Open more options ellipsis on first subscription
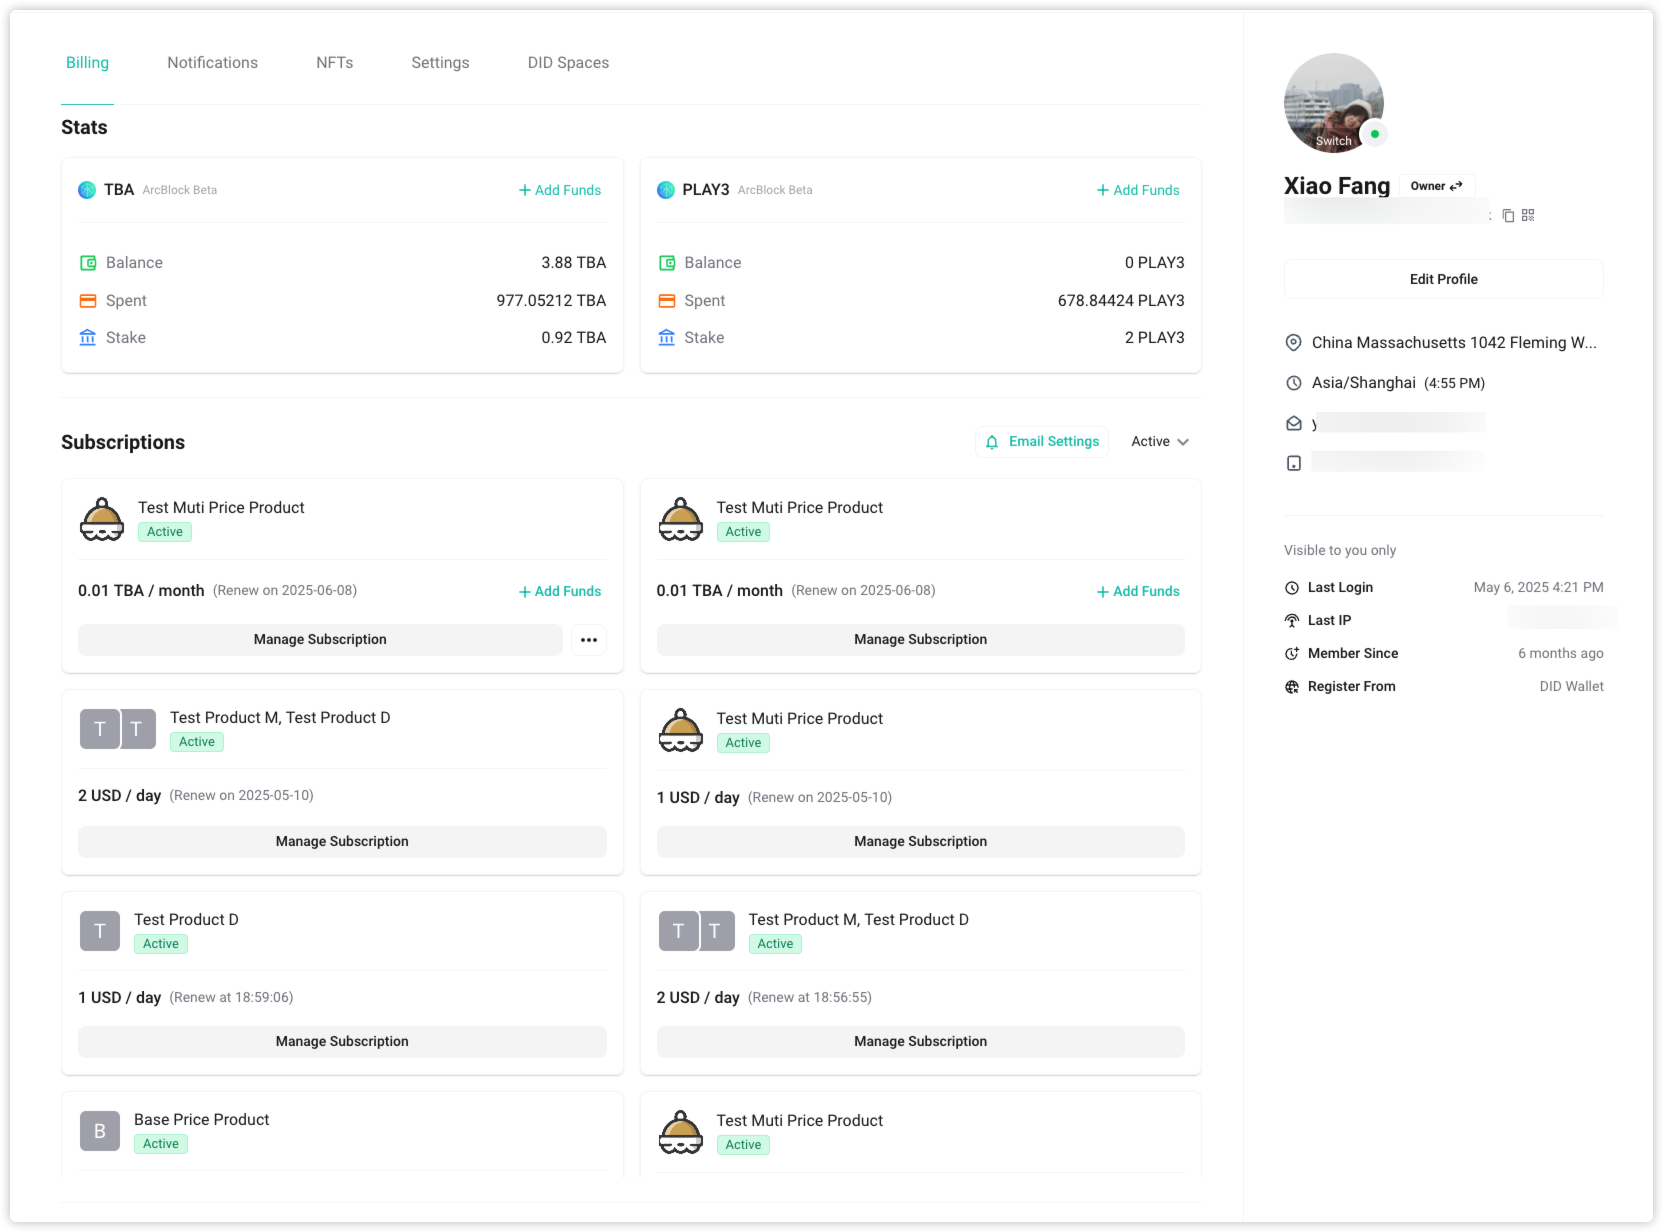This screenshot has height=1232, width=1663. pos(589,640)
